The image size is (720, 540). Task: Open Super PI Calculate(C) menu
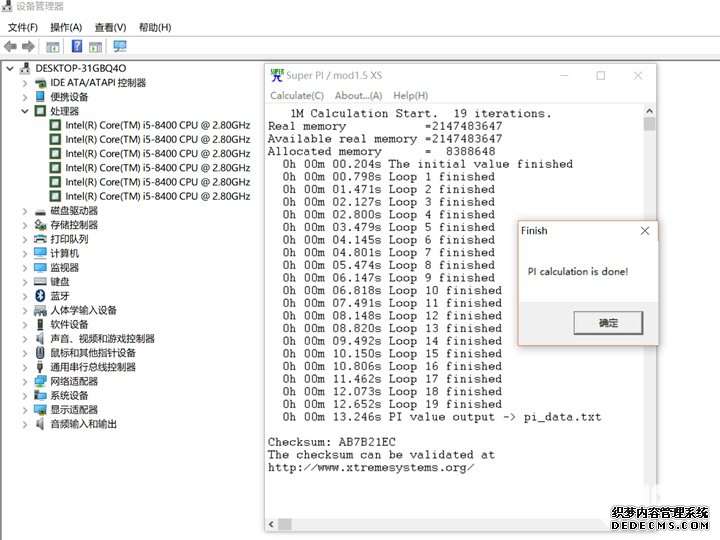point(297,96)
